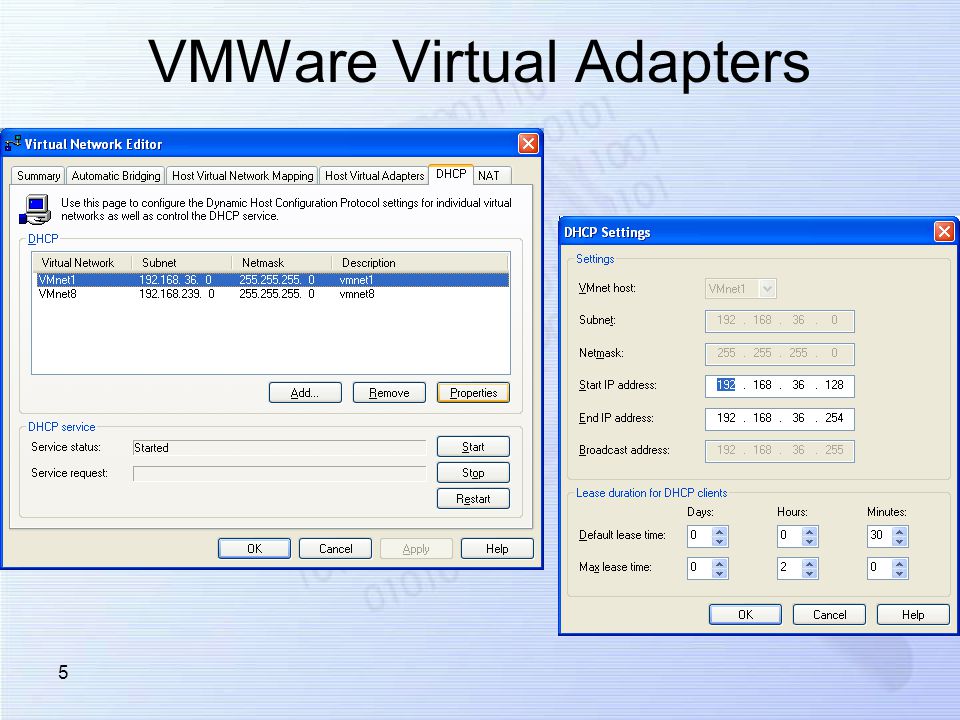This screenshot has height=720, width=960.
Task: Close the DHCP Settings dialog
Action: pos(943,232)
